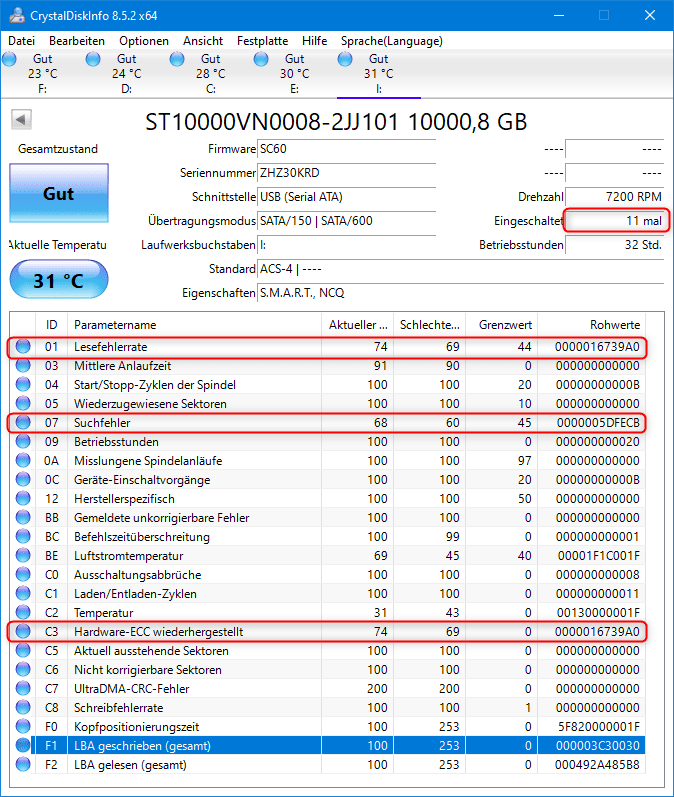This screenshot has width=674, height=797.
Task: Click status orb for Aktuell ausstehende Sektoren row
Action: [23, 651]
